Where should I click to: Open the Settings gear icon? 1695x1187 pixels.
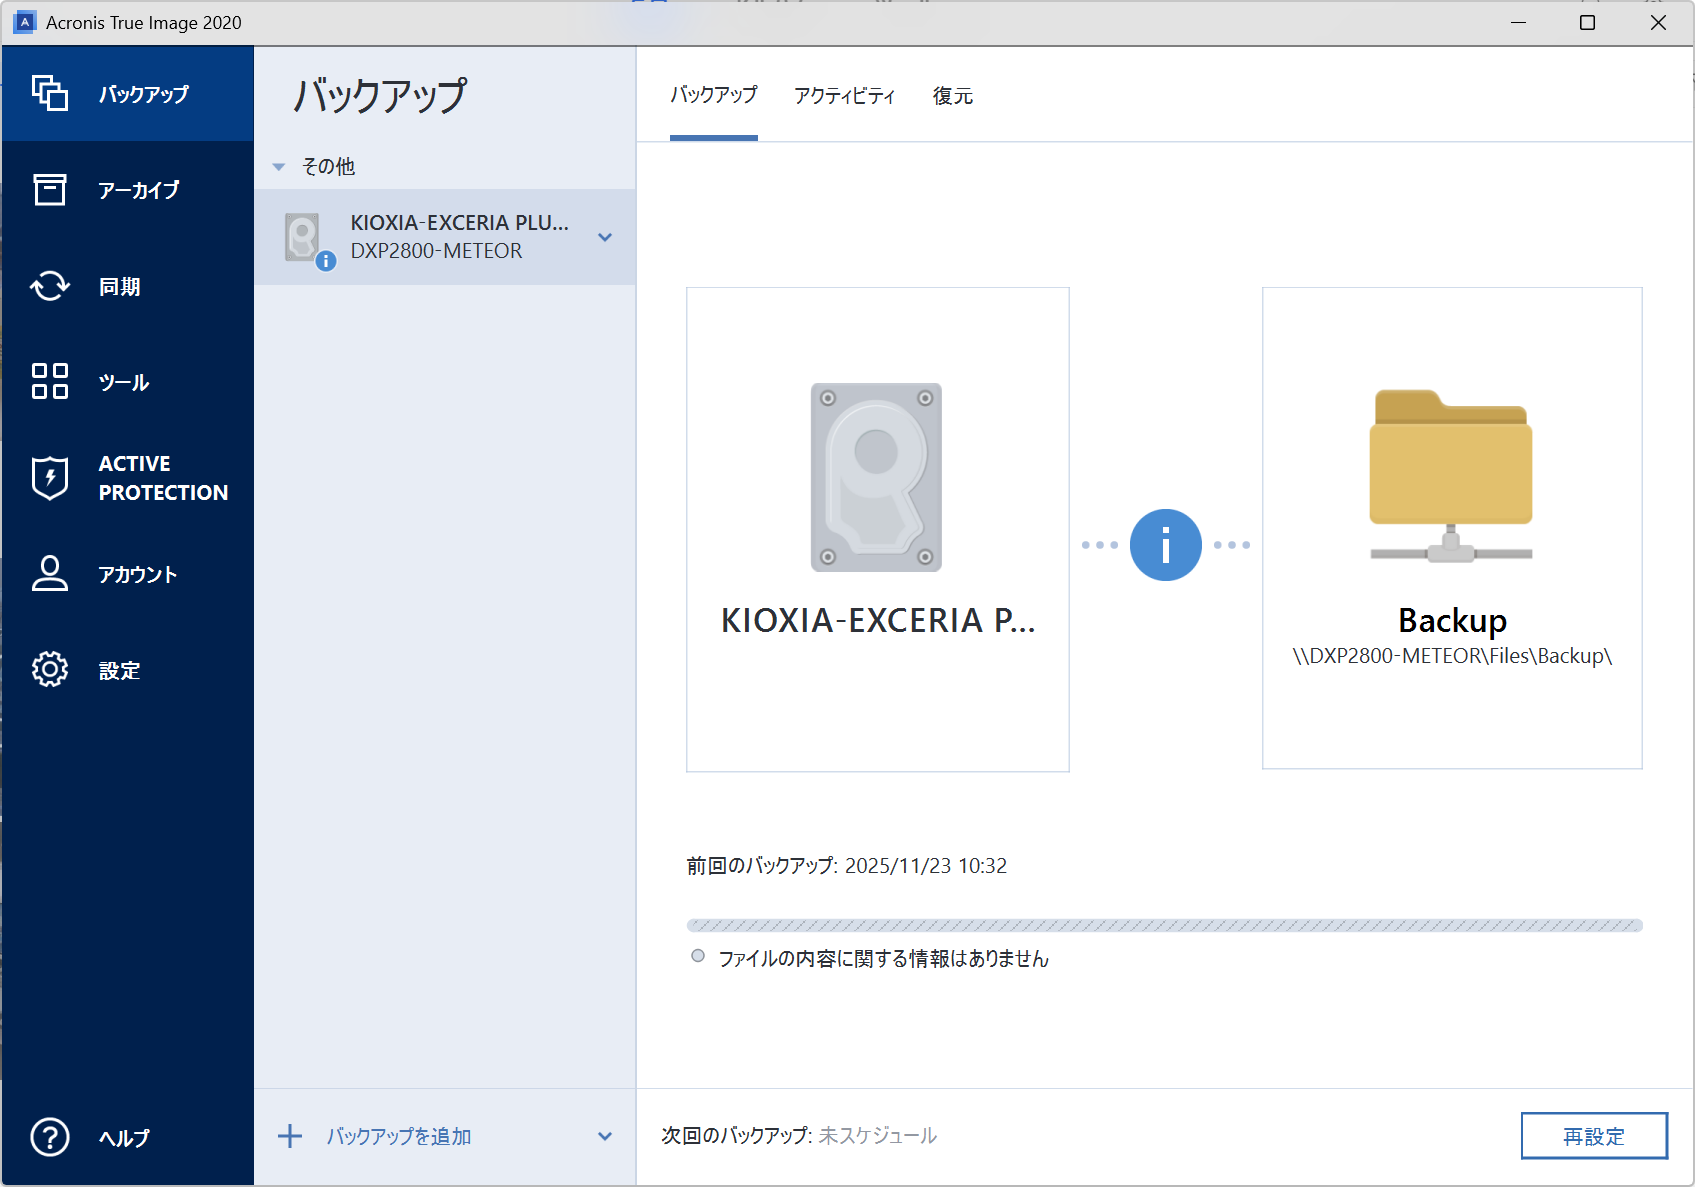coord(50,669)
